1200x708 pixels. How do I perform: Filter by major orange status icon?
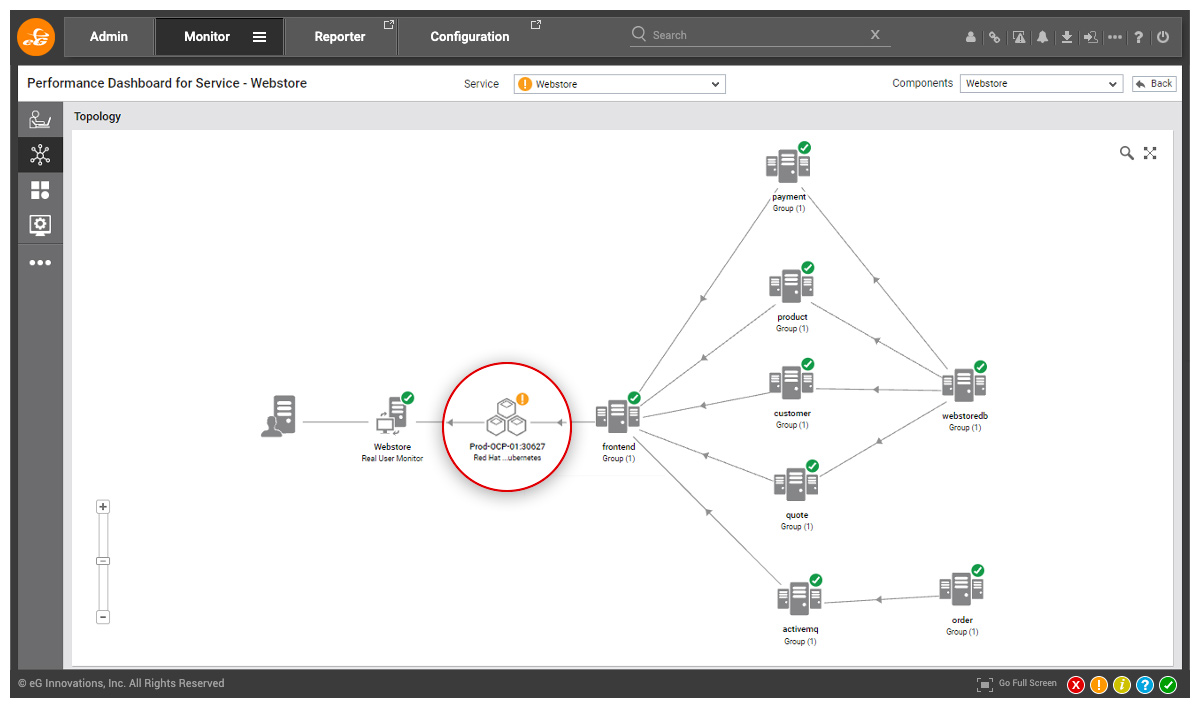(x=1099, y=685)
